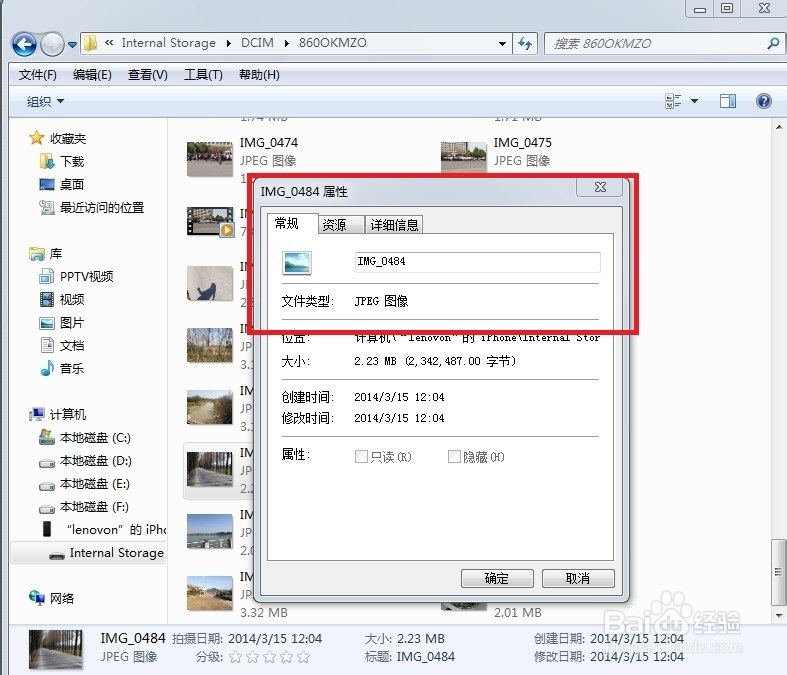The width and height of the screenshot is (787, 675).
Task: Open the view options dropdown arrow
Action: [694, 101]
